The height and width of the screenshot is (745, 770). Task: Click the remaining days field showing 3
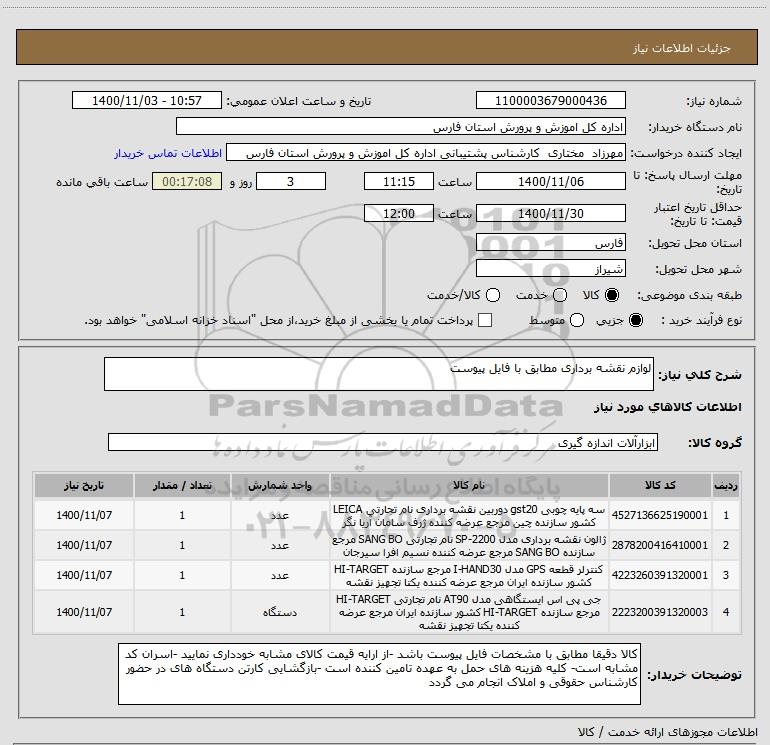click(291, 181)
